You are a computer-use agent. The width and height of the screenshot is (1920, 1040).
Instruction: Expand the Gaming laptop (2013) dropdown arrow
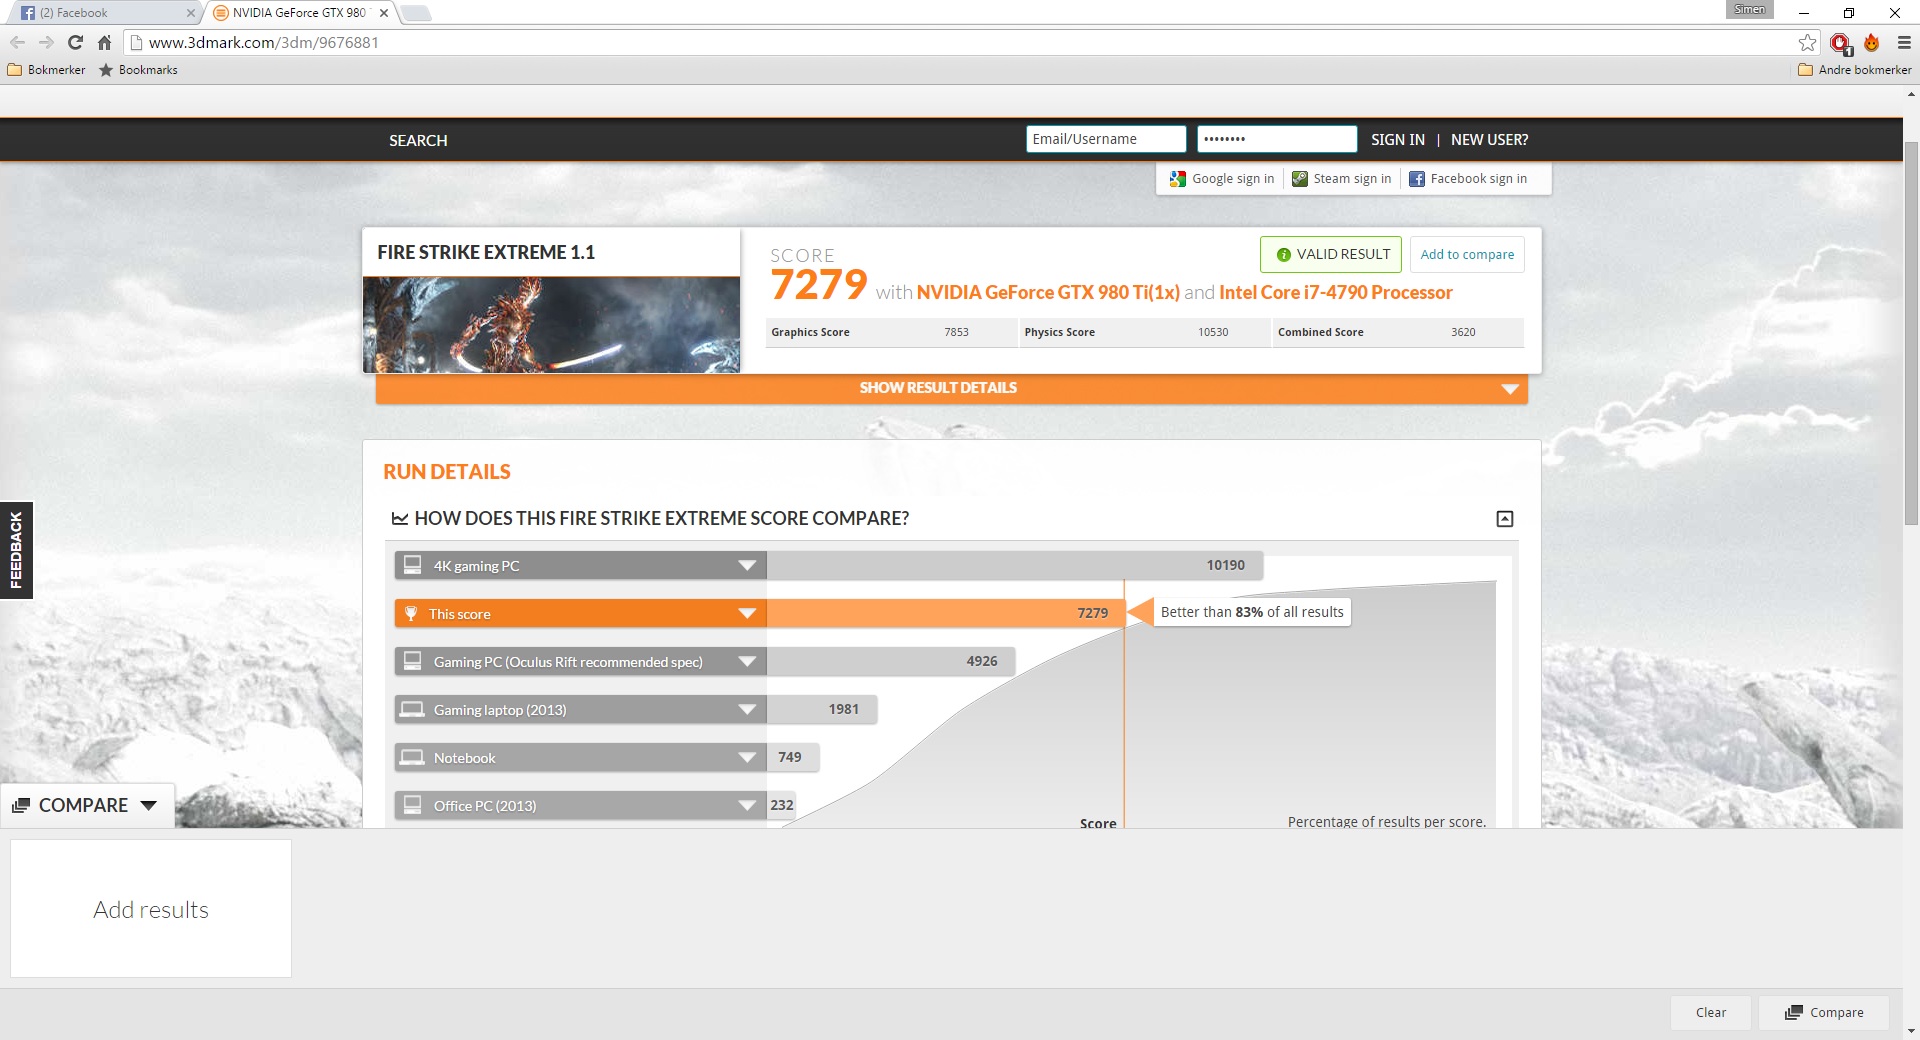[747, 710]
